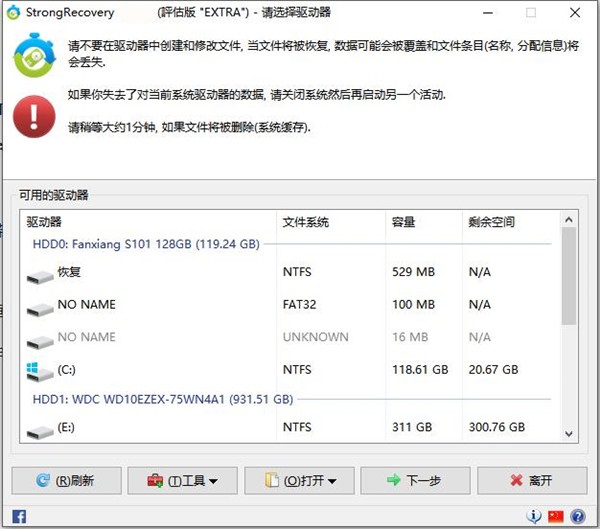Open the (O)打开 dropdown menu
The width and height of the screenshot is (600, 529).
tap(298, 480)
